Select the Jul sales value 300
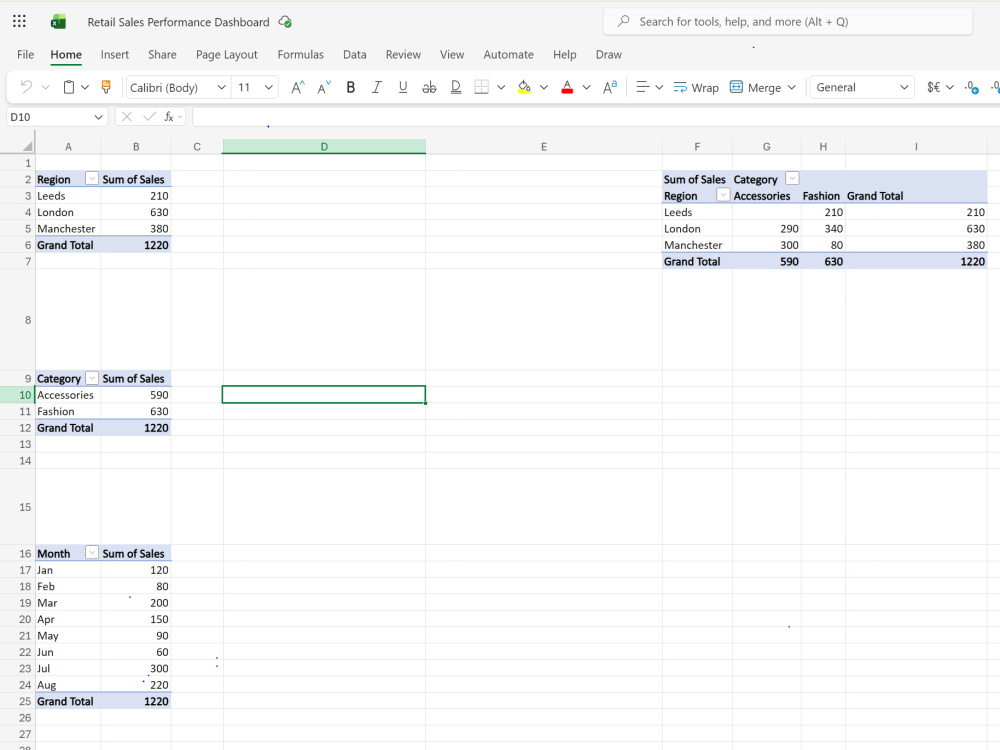This screenshot has width=1000, height=750. [136, 668]
